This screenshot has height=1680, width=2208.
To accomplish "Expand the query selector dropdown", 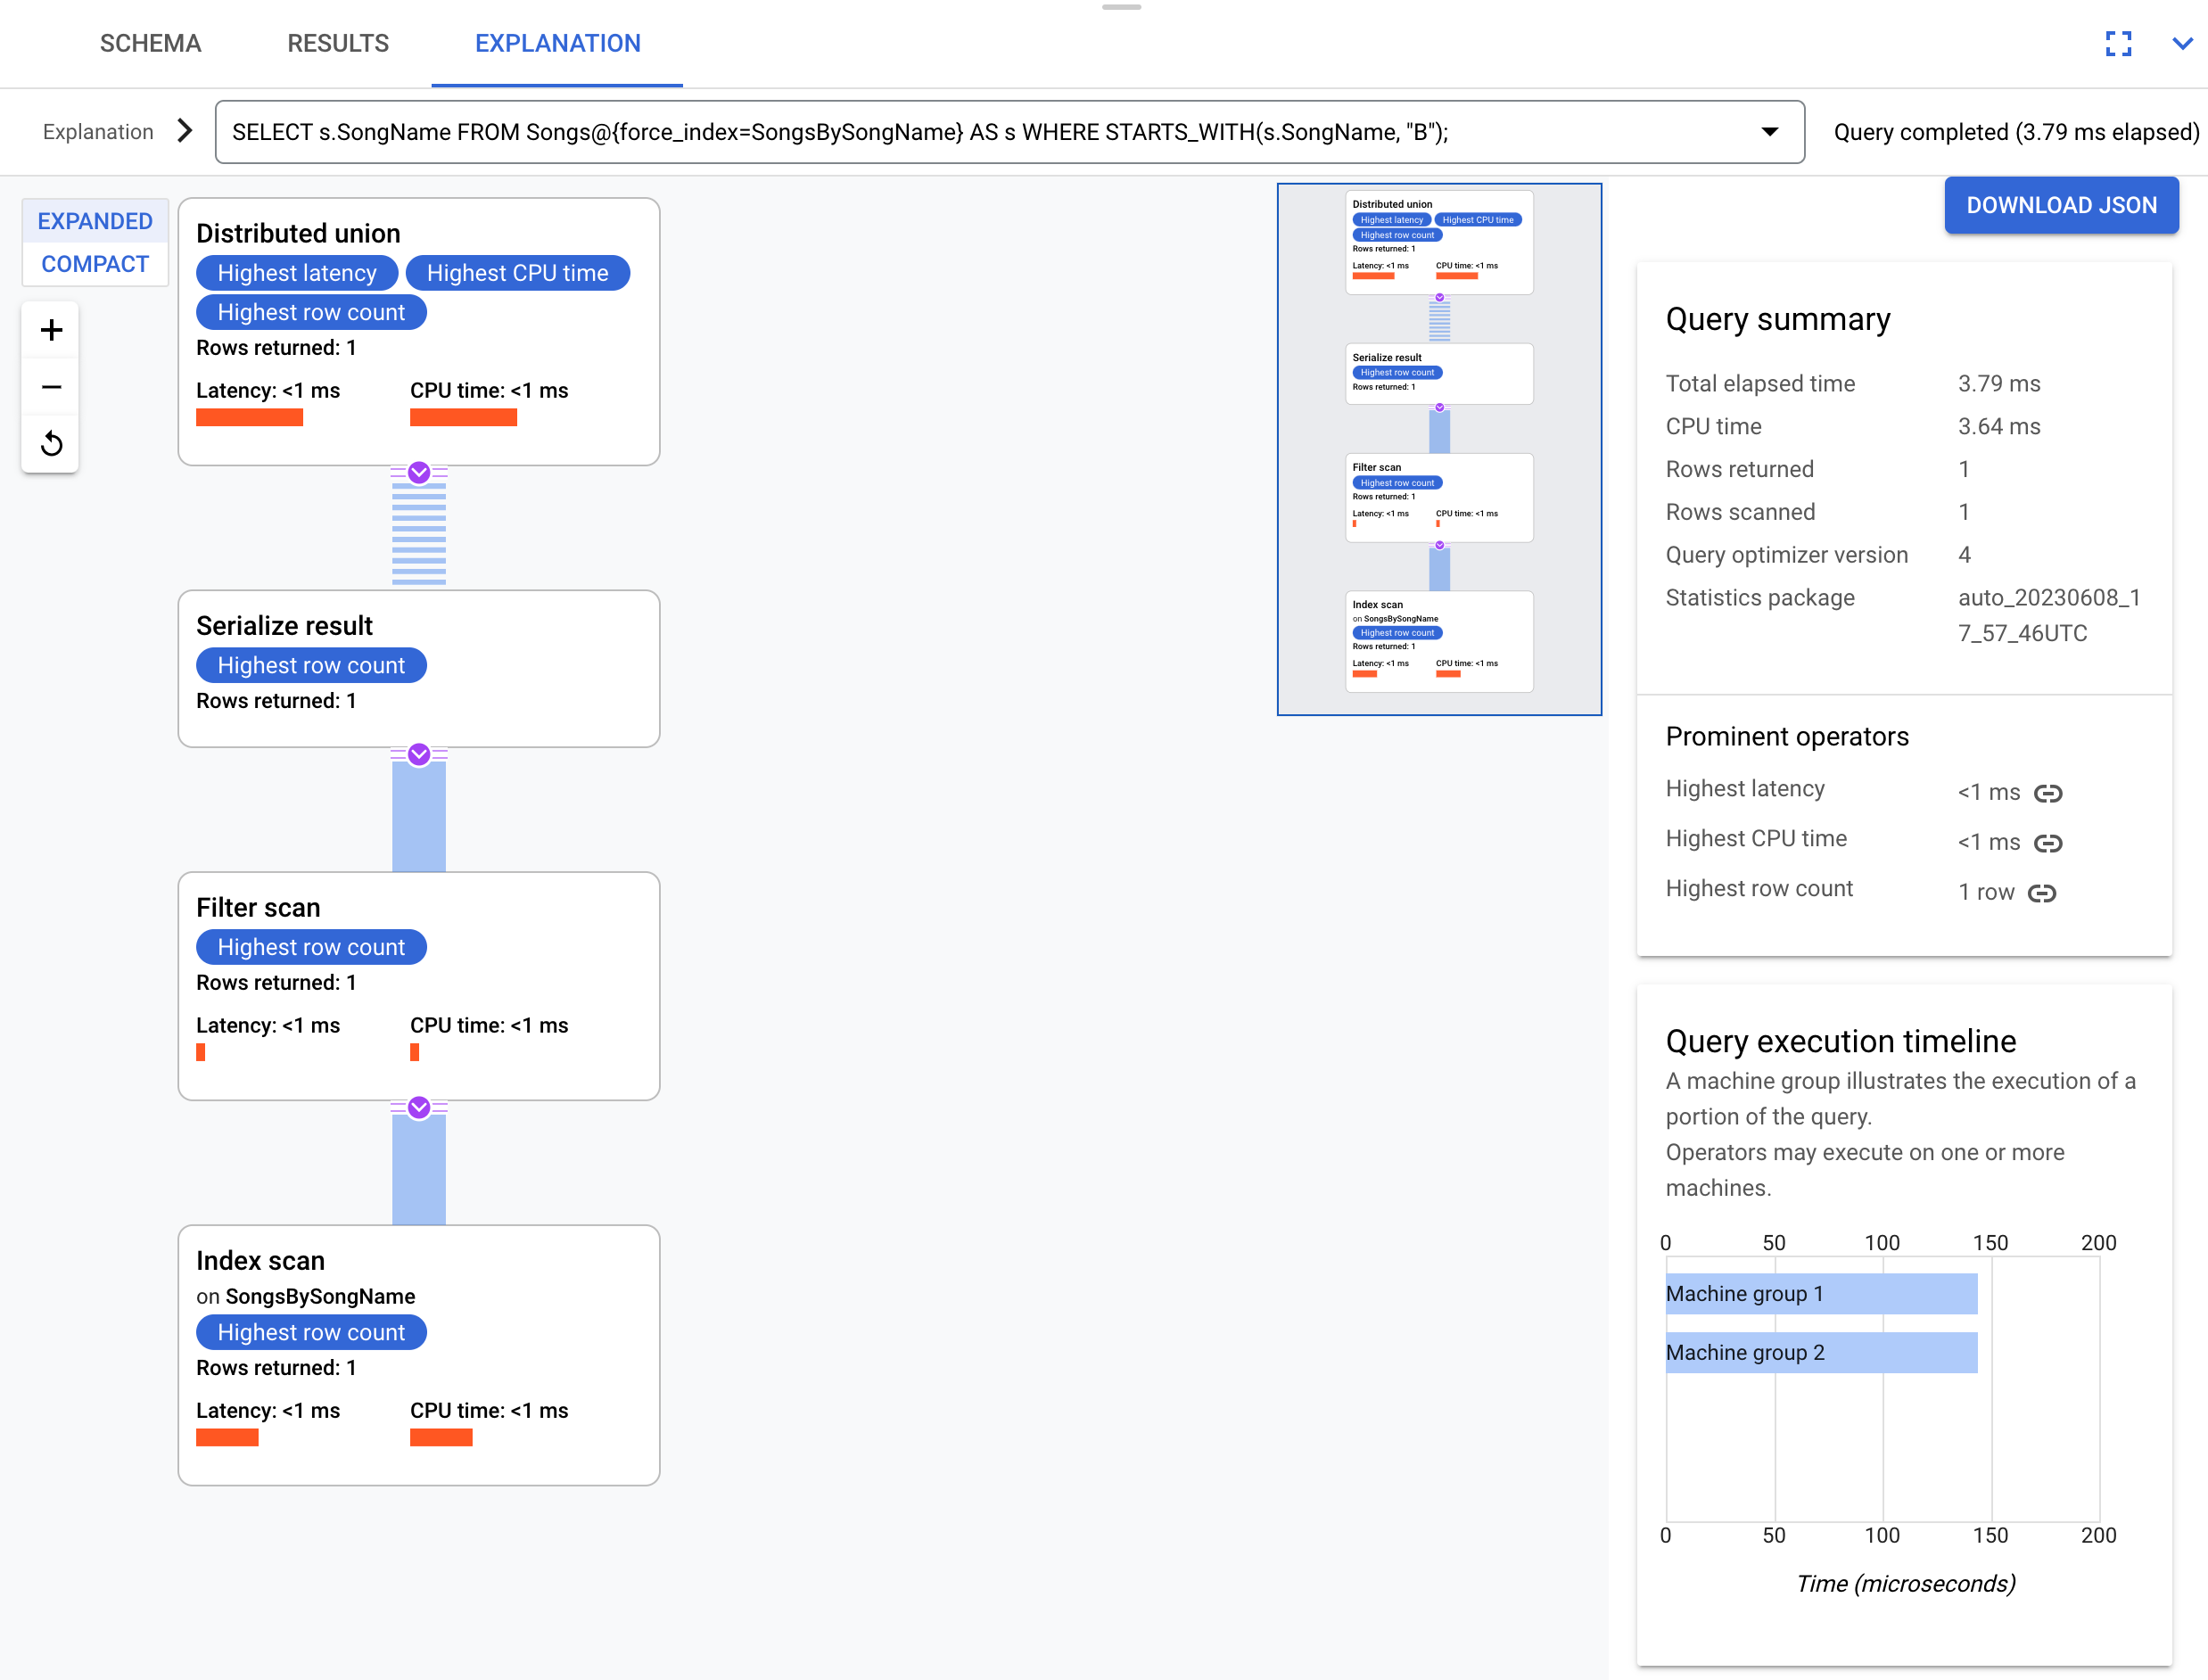I will 1768,132.
